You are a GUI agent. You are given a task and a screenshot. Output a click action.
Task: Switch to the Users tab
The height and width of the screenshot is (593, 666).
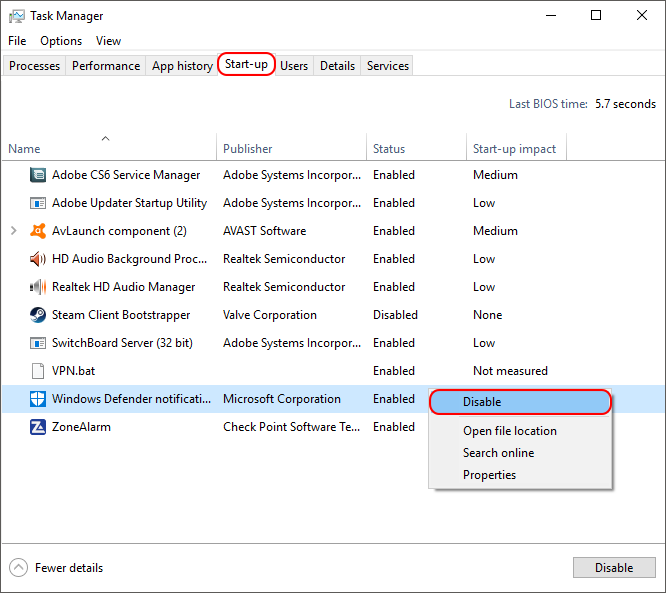point(294,66)
